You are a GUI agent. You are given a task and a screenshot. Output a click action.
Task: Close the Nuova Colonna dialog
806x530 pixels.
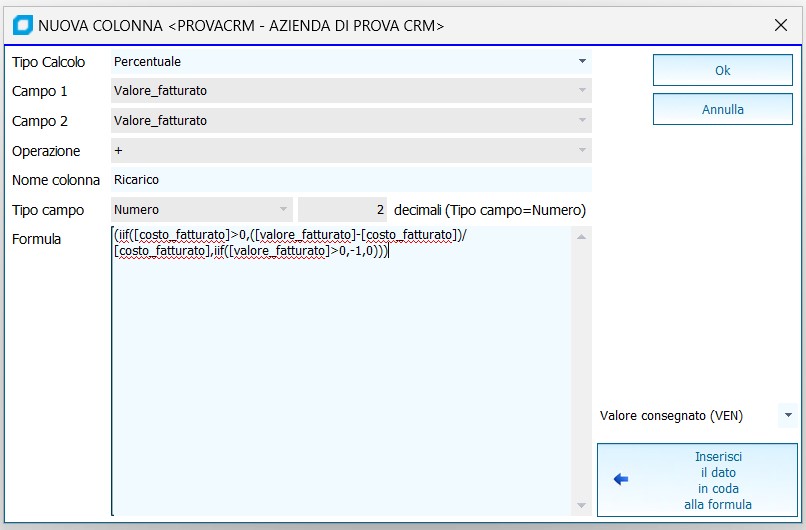point(780,25)
